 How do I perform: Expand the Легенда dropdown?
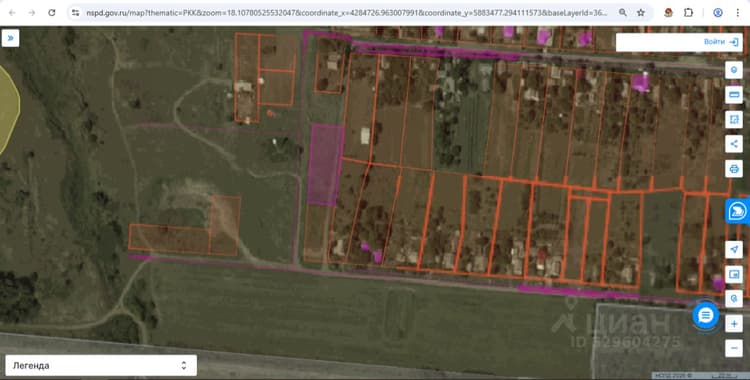101,366
